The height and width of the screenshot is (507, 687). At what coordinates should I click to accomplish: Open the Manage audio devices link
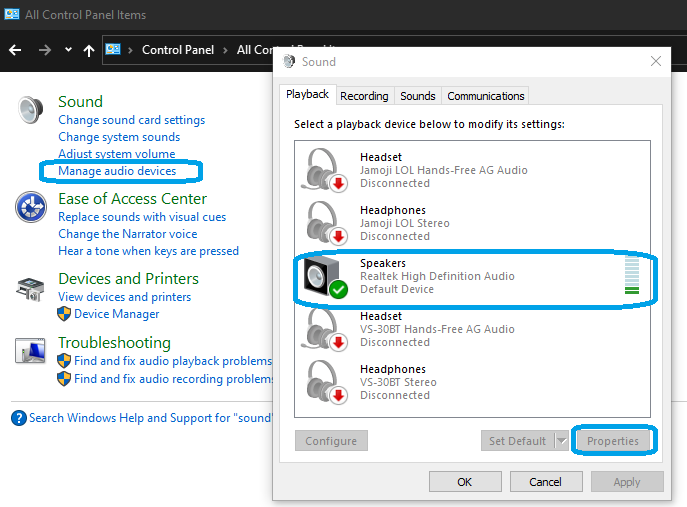click(117, 171)
